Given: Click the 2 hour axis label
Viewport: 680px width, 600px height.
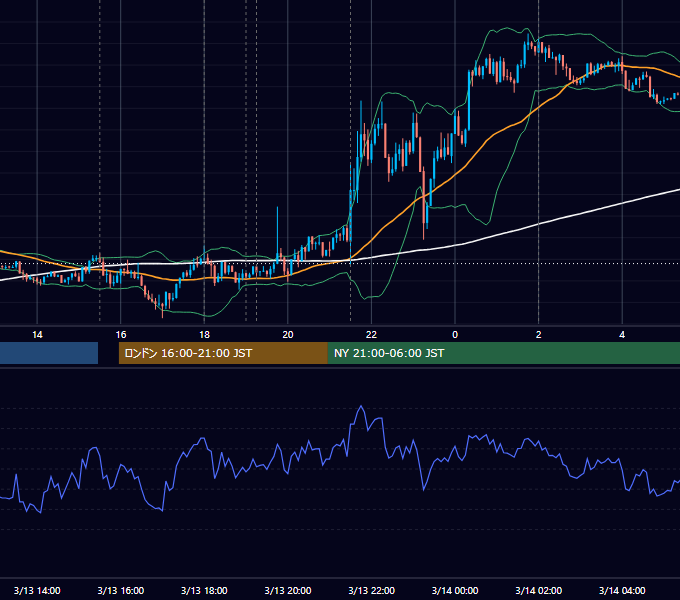Looking at the screenshot, I should coord(539,335).
